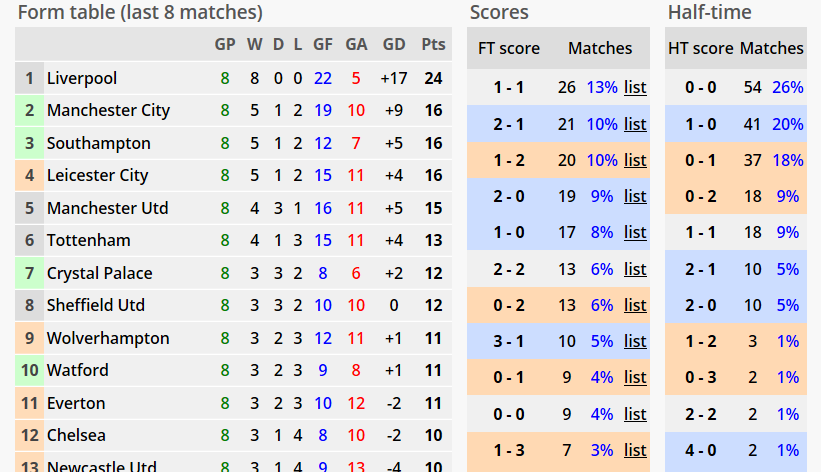Open the list link for 3 - 1 score
The height and width of the screenshot is (472, 821).
(635, 342)
